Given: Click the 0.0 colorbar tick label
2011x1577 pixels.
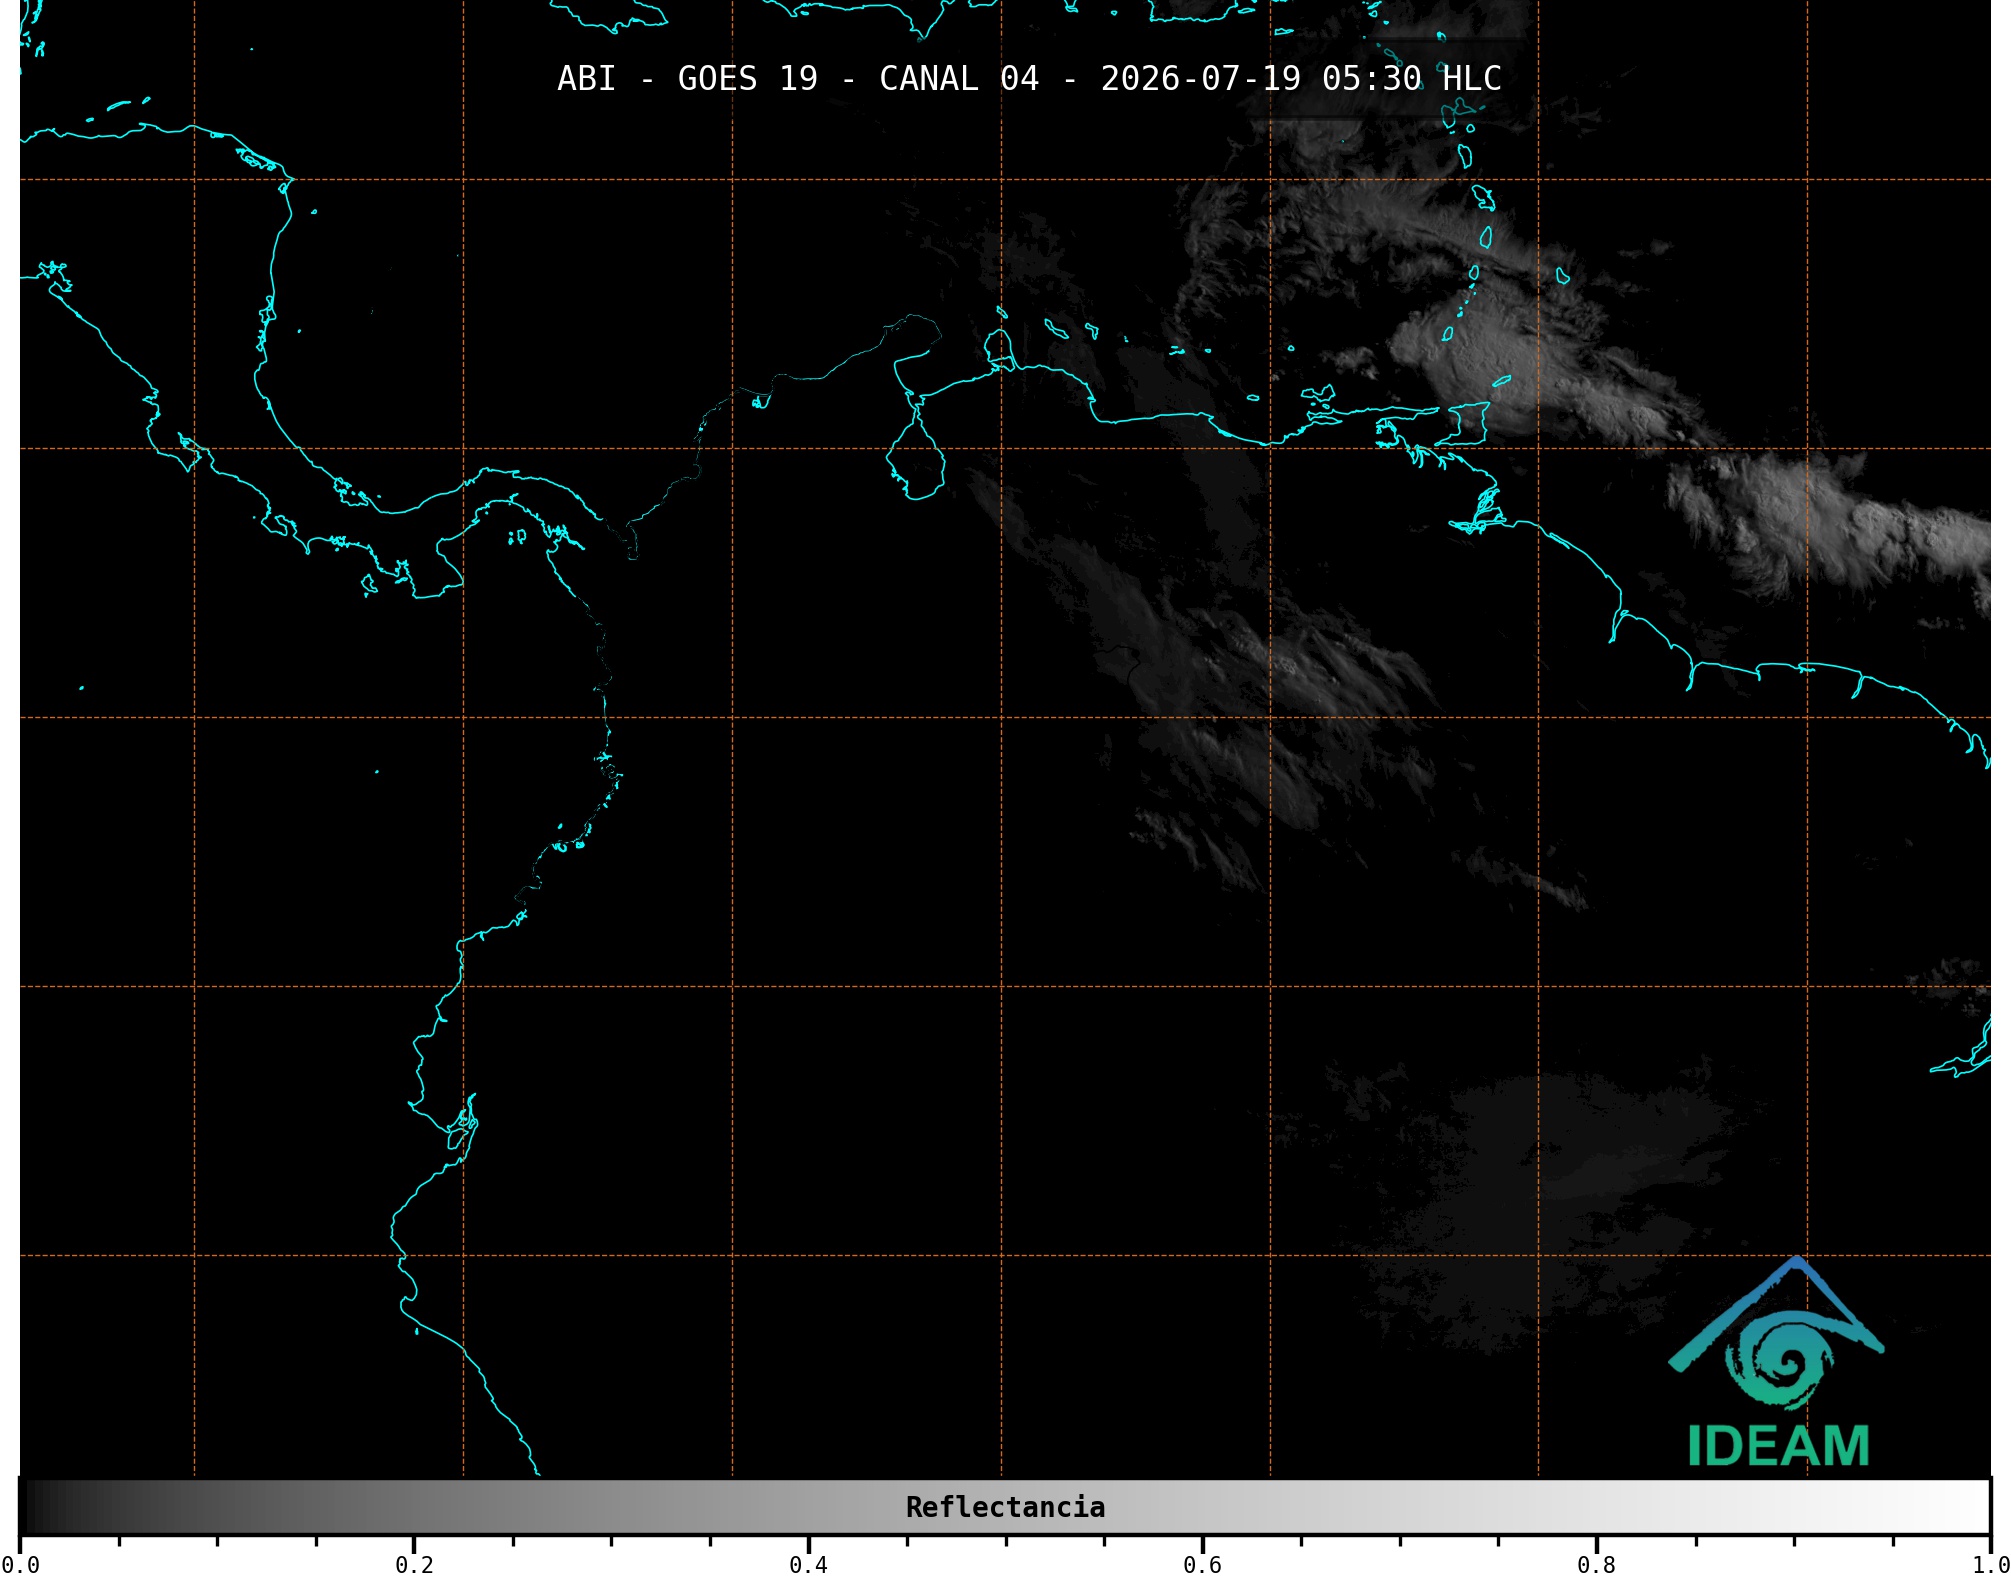Looking at the screenshot, I should point(20,1564).
